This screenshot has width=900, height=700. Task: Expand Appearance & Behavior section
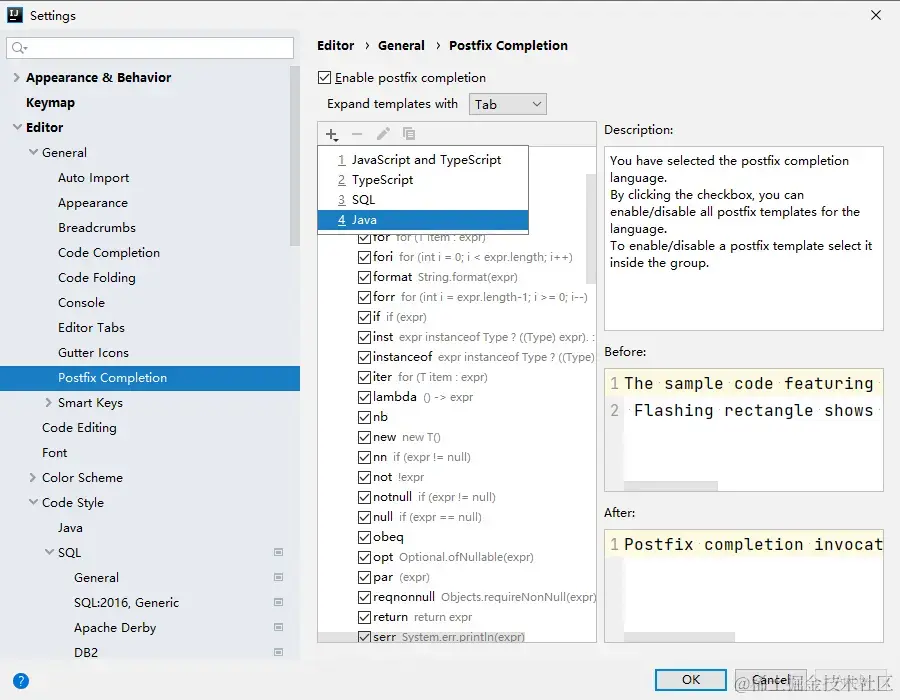[x=16, y=77]
